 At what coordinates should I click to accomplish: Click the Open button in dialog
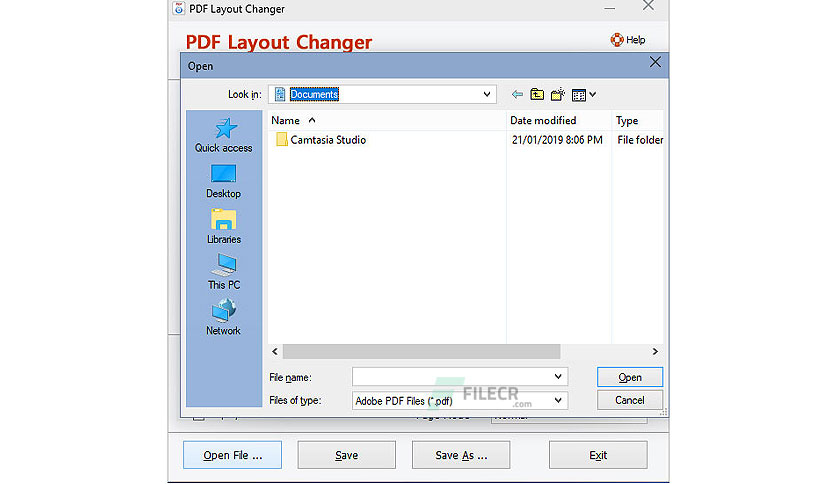coord(630,377)
